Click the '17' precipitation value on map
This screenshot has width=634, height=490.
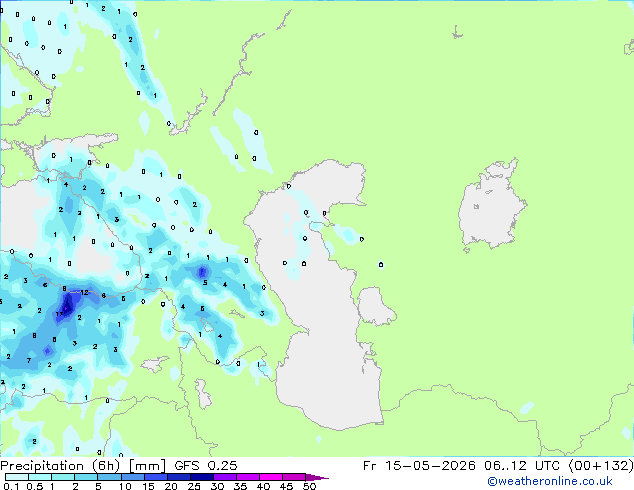click(x=59, y=314)
